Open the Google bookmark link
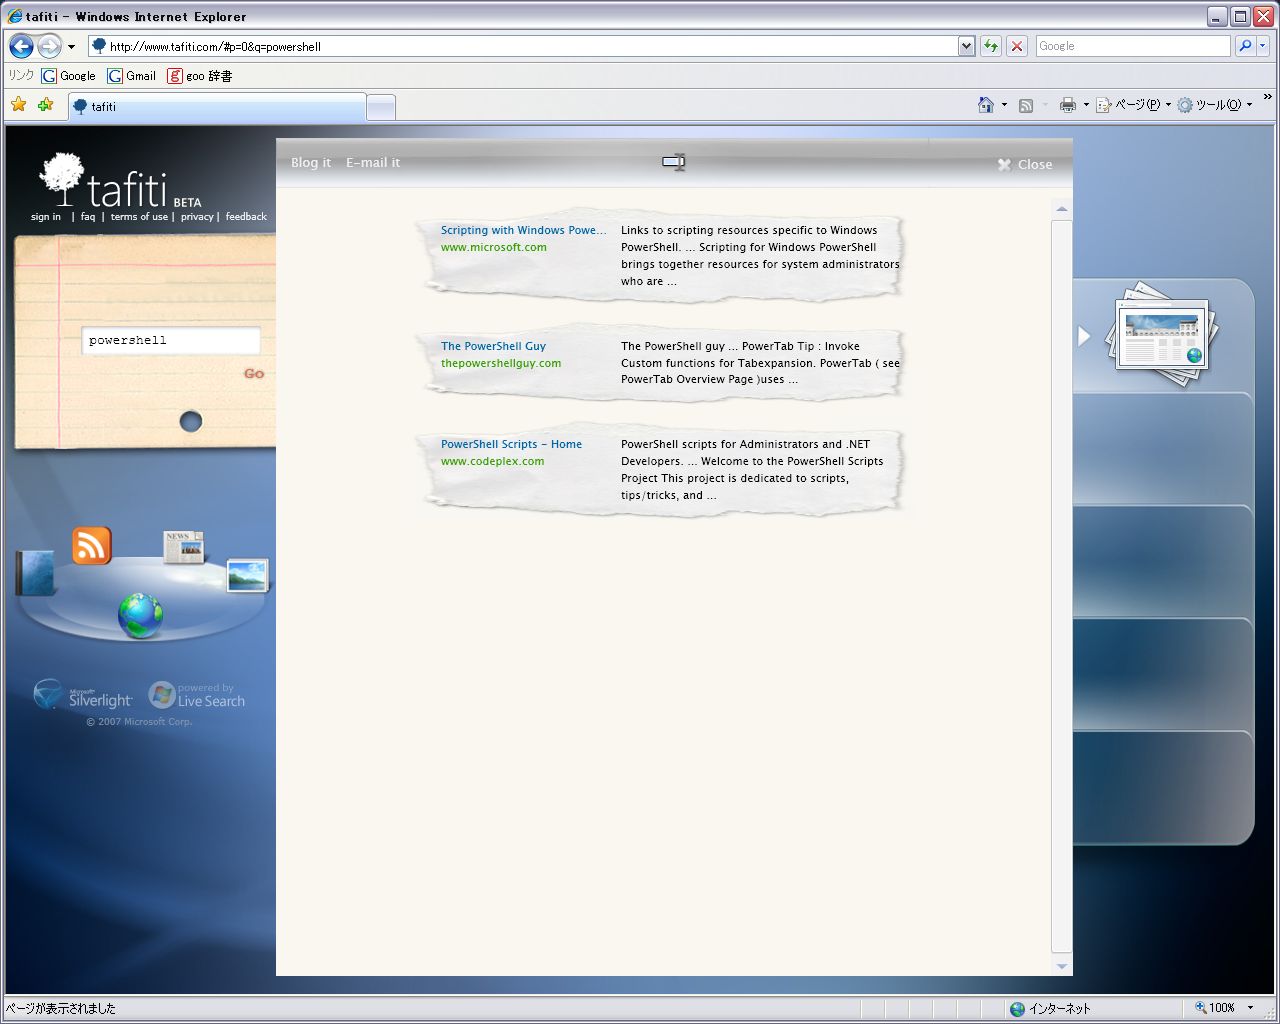Image resolution: width=1280 pixels, height=1024 pixels. coord(69,76)
